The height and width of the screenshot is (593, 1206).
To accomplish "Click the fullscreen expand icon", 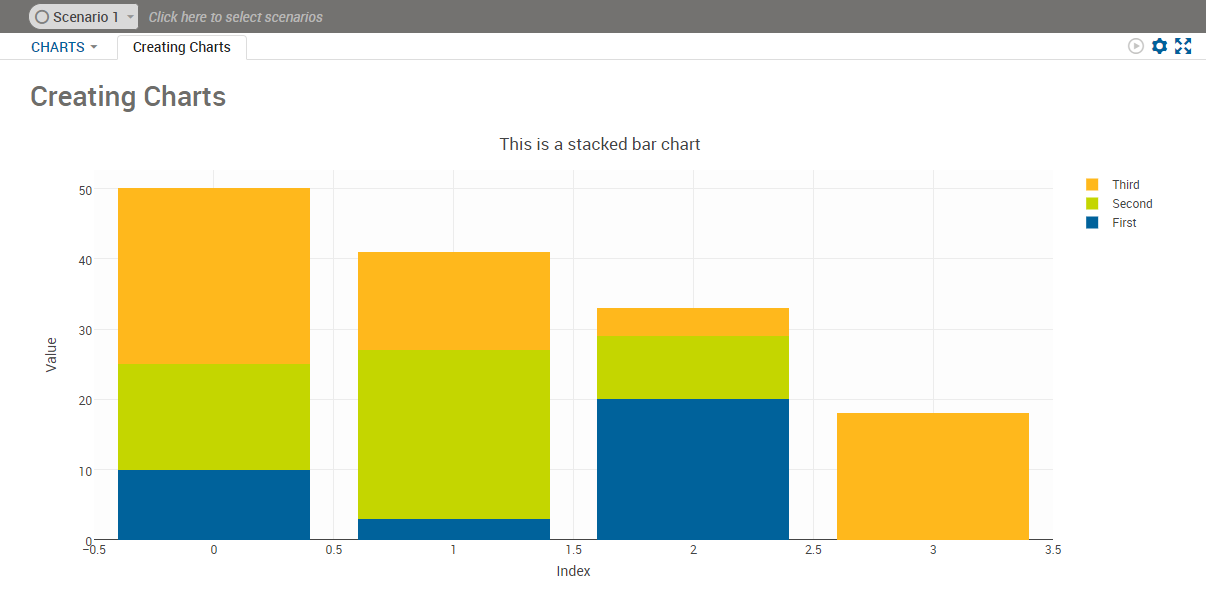I will (1183, 46).
